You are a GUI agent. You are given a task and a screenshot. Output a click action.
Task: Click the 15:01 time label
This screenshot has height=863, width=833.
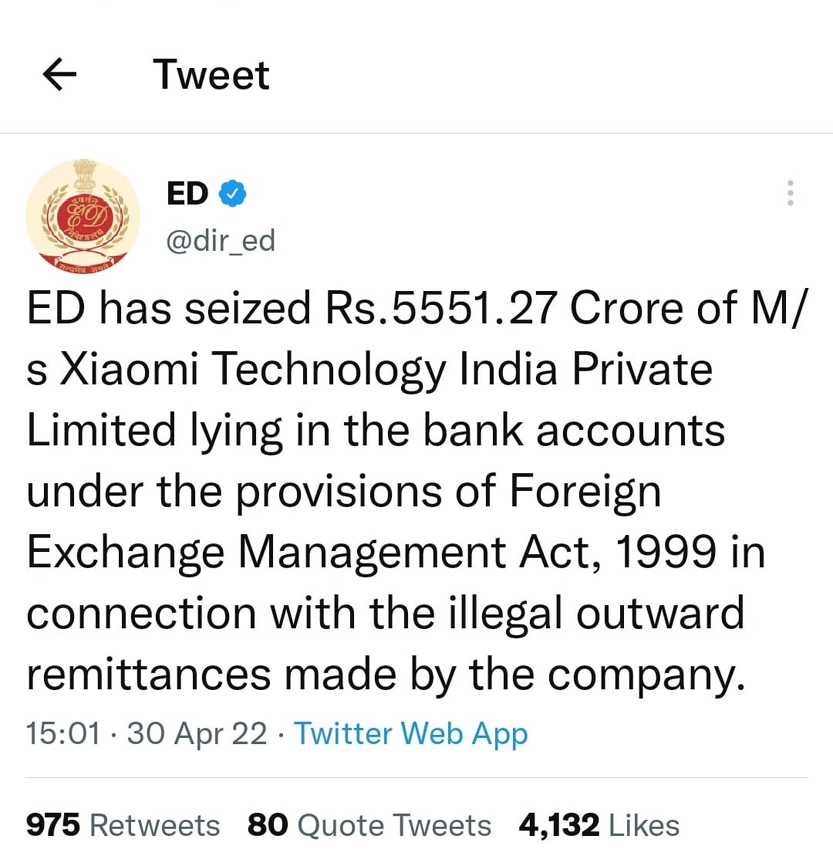(63, 733)
